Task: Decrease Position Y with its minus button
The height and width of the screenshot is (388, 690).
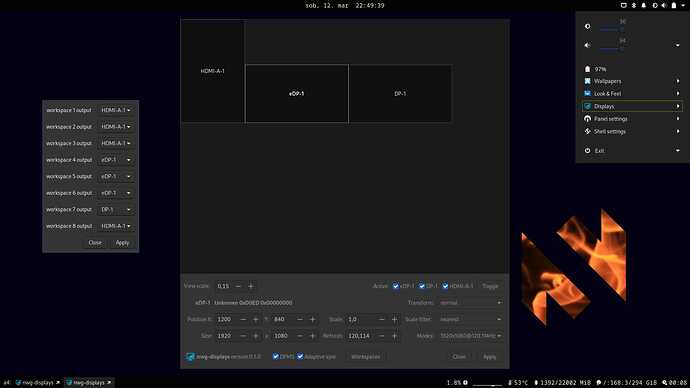Action: point(300,319)
